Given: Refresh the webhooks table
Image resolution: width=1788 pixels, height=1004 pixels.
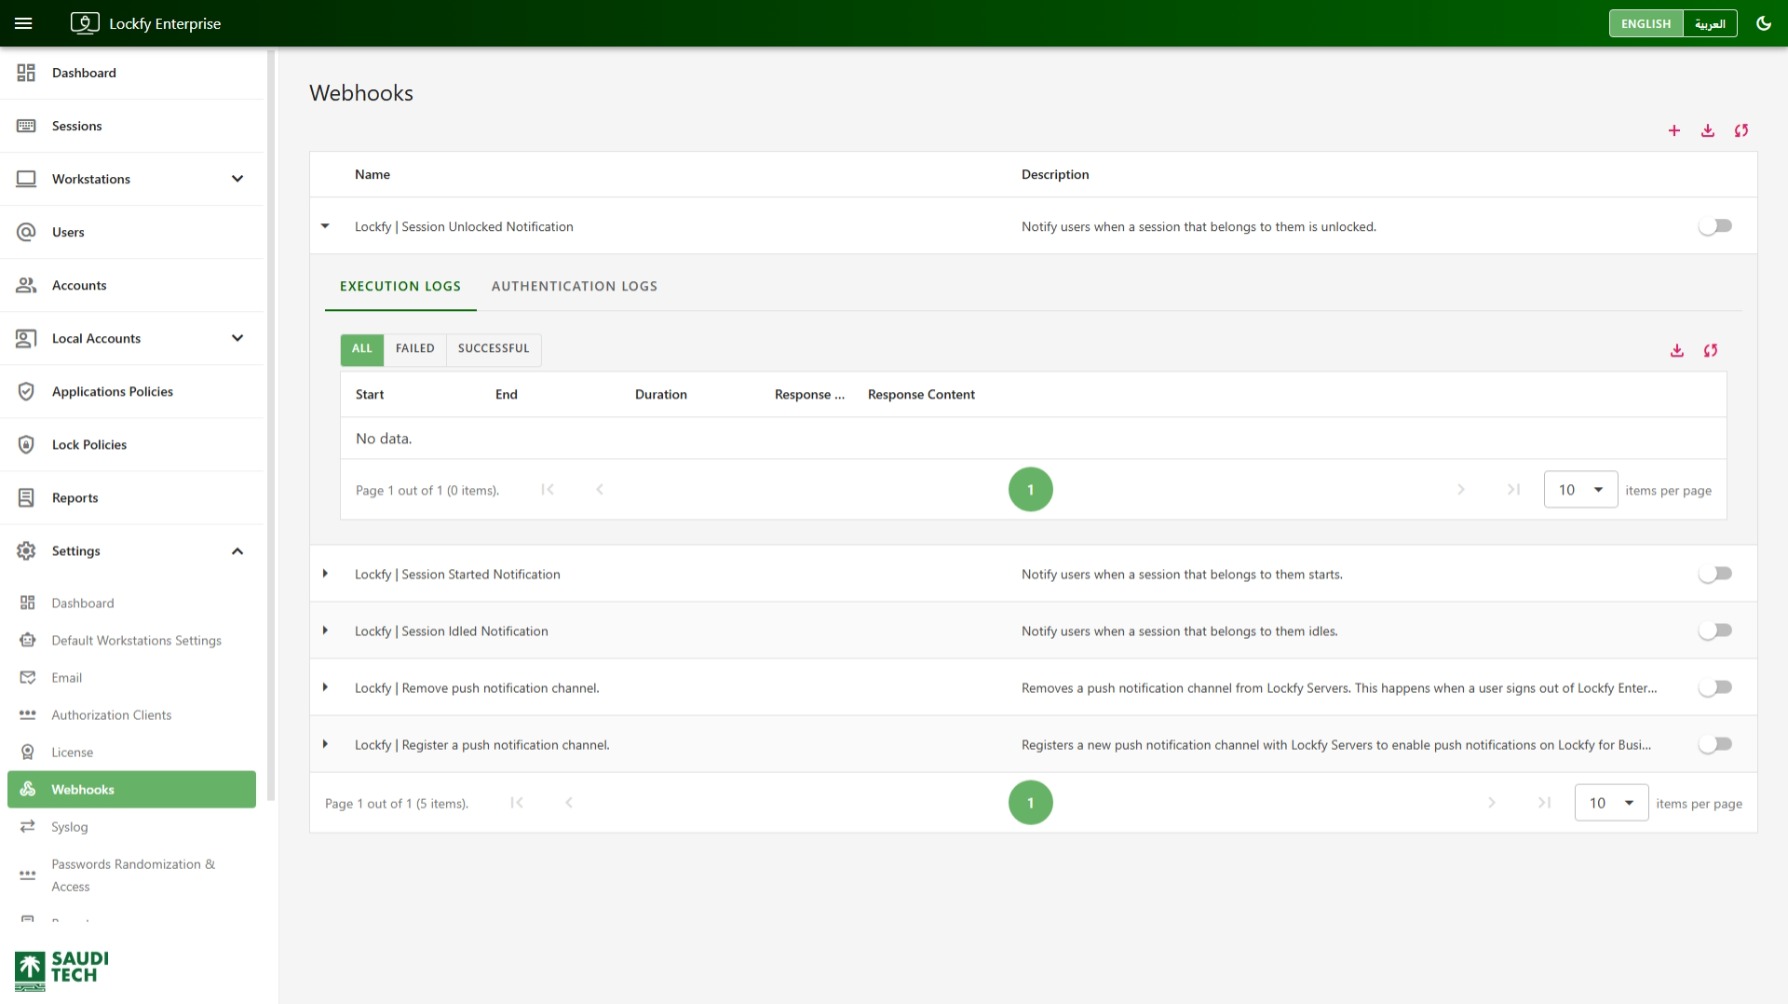Looking at the screenshot, I should coord(1741,131).
